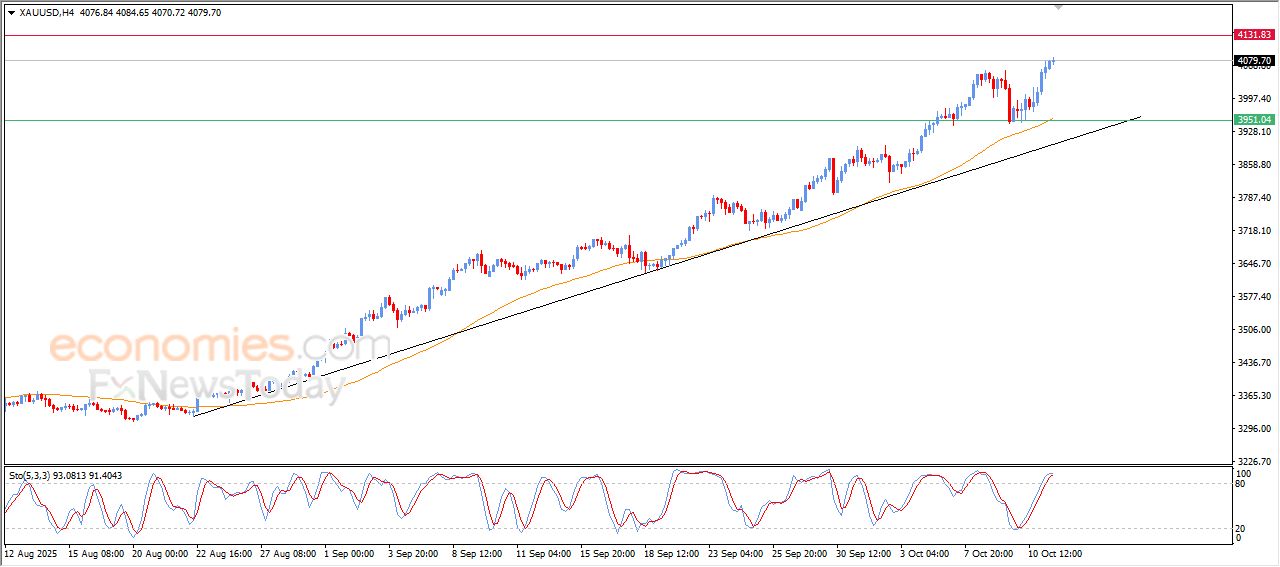Image resolution: width=1280 pixels, height=567 pixels.
Task: Click the XAUUSD,H4 symbol title text
Action: (46, 13)
